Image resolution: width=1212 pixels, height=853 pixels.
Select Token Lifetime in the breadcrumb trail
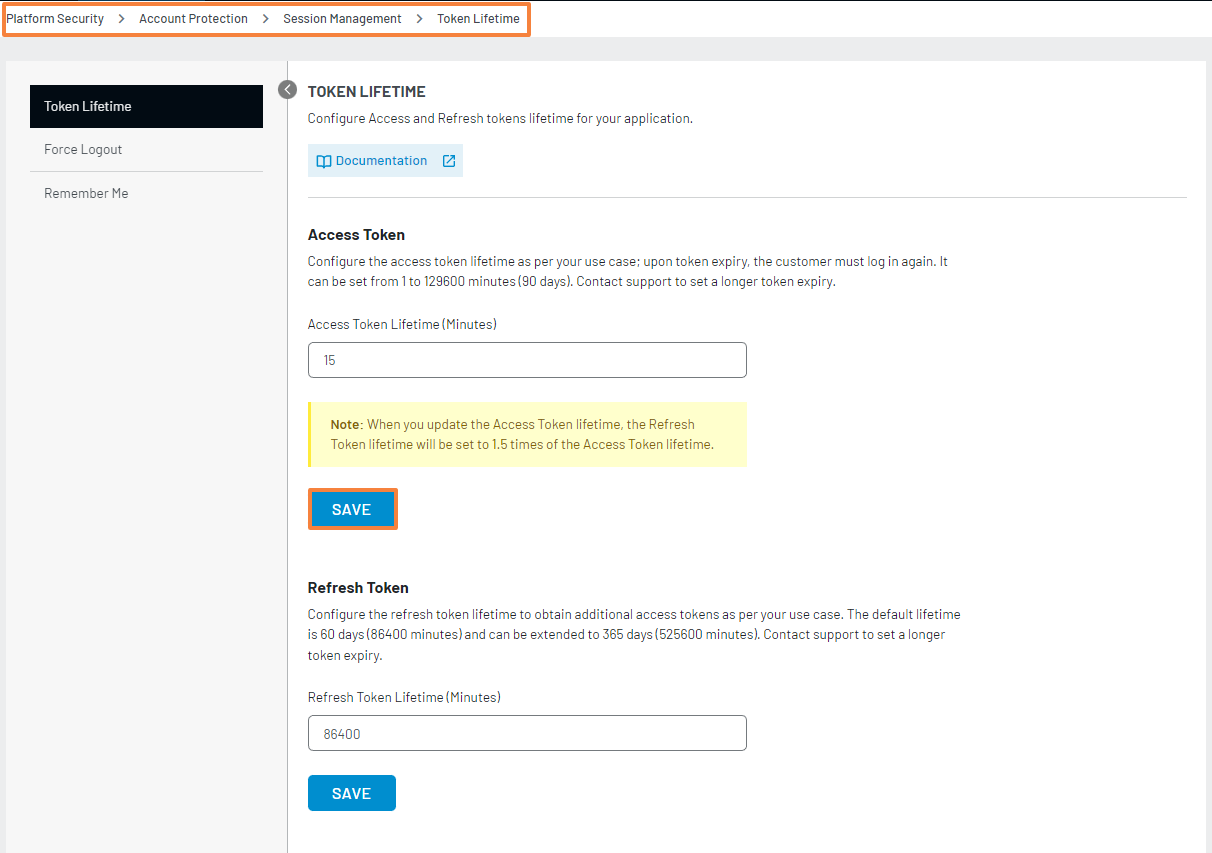point(478,19)
